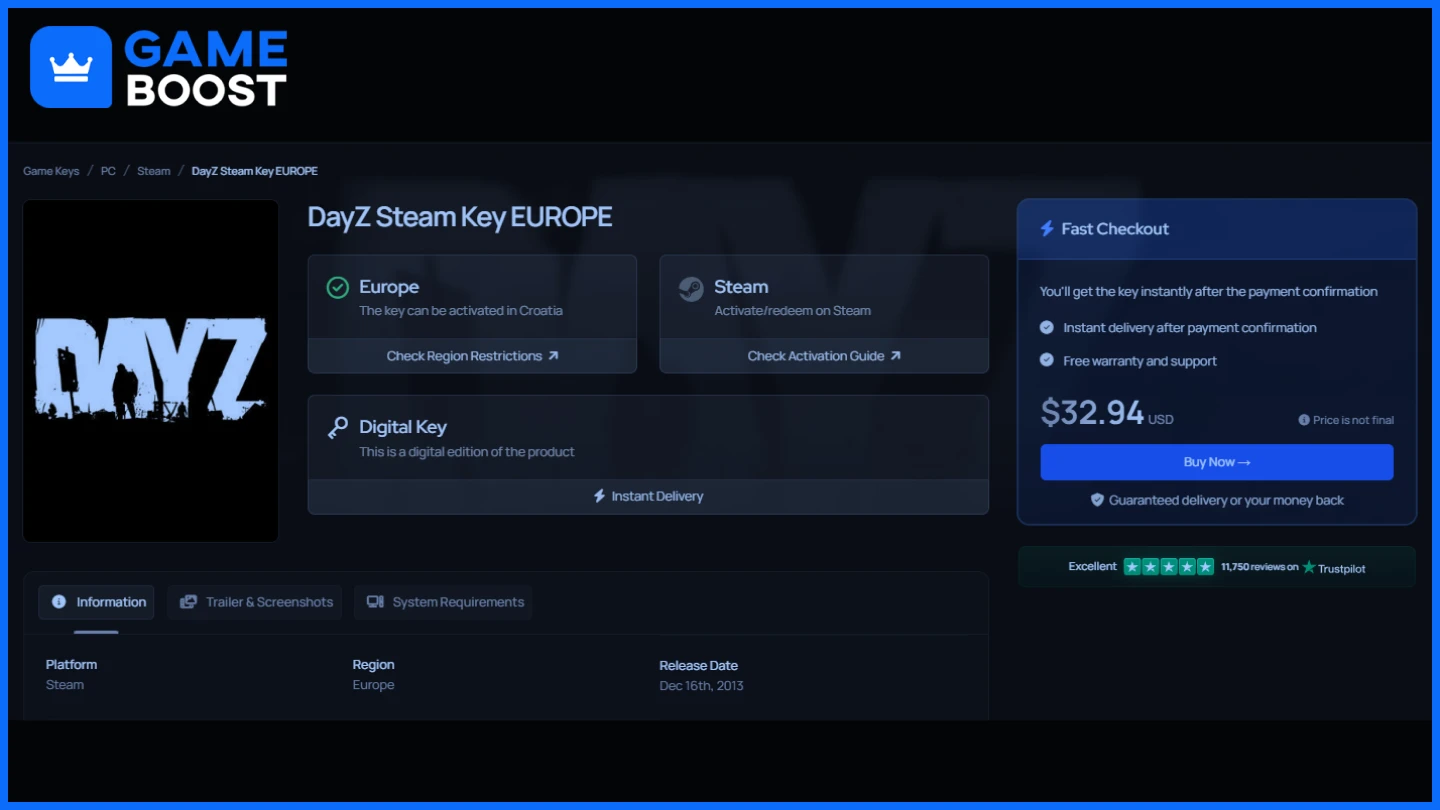1440x810 pixels.
Task: Switch to the Trailer & Screenshots tab
Action: click(255, 602)
